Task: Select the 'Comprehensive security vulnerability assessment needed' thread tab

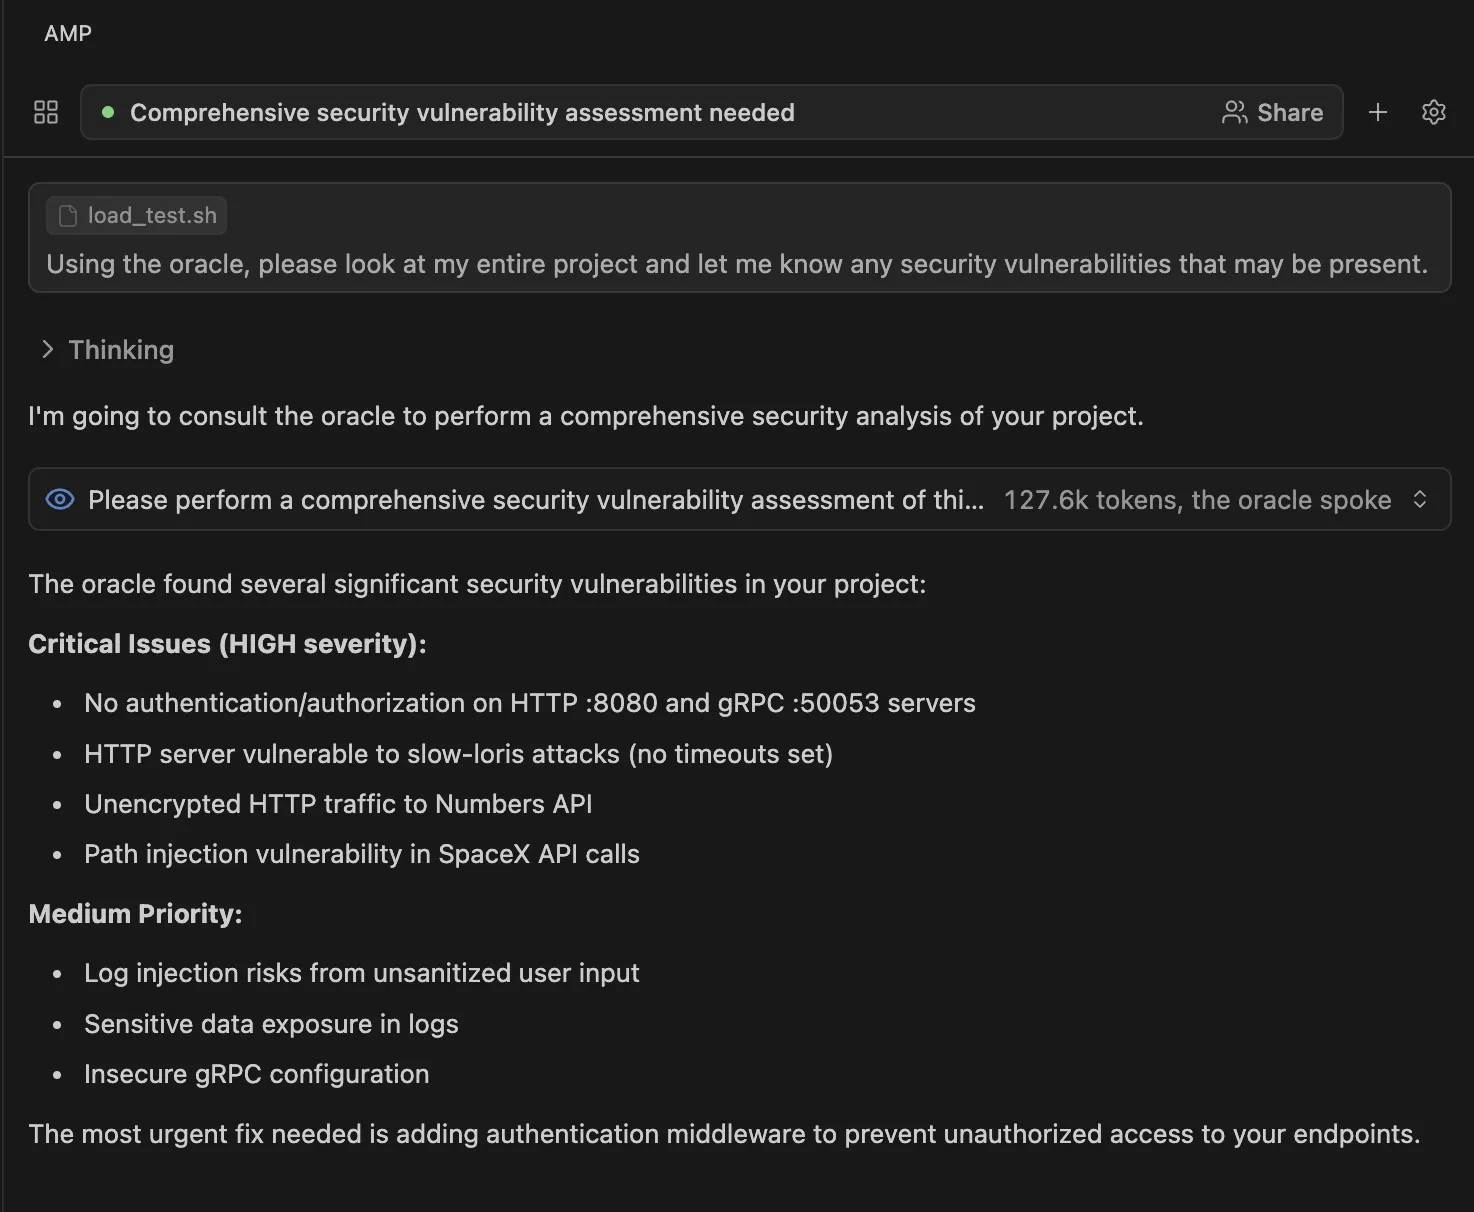Action: tap(463, 112)
